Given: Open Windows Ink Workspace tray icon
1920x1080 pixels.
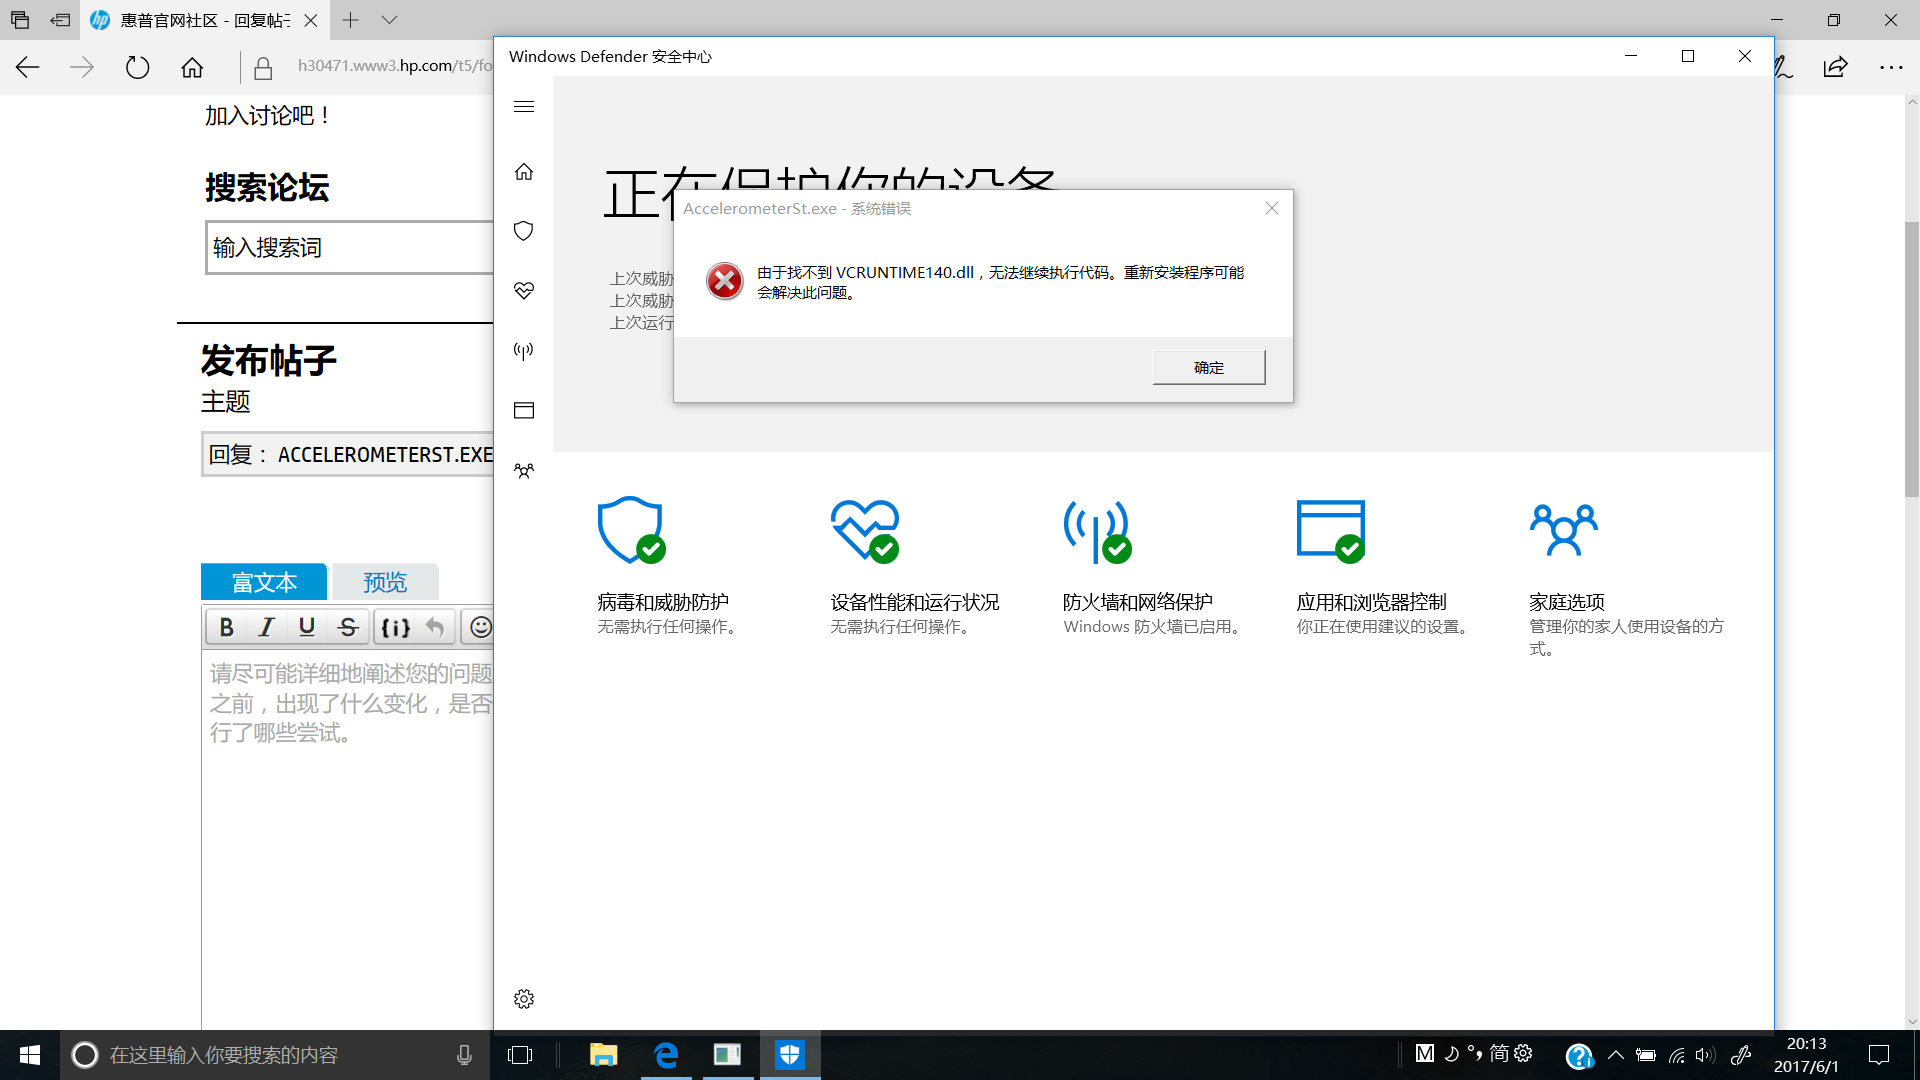Looking at the screenshot, I should 1741,1055.
